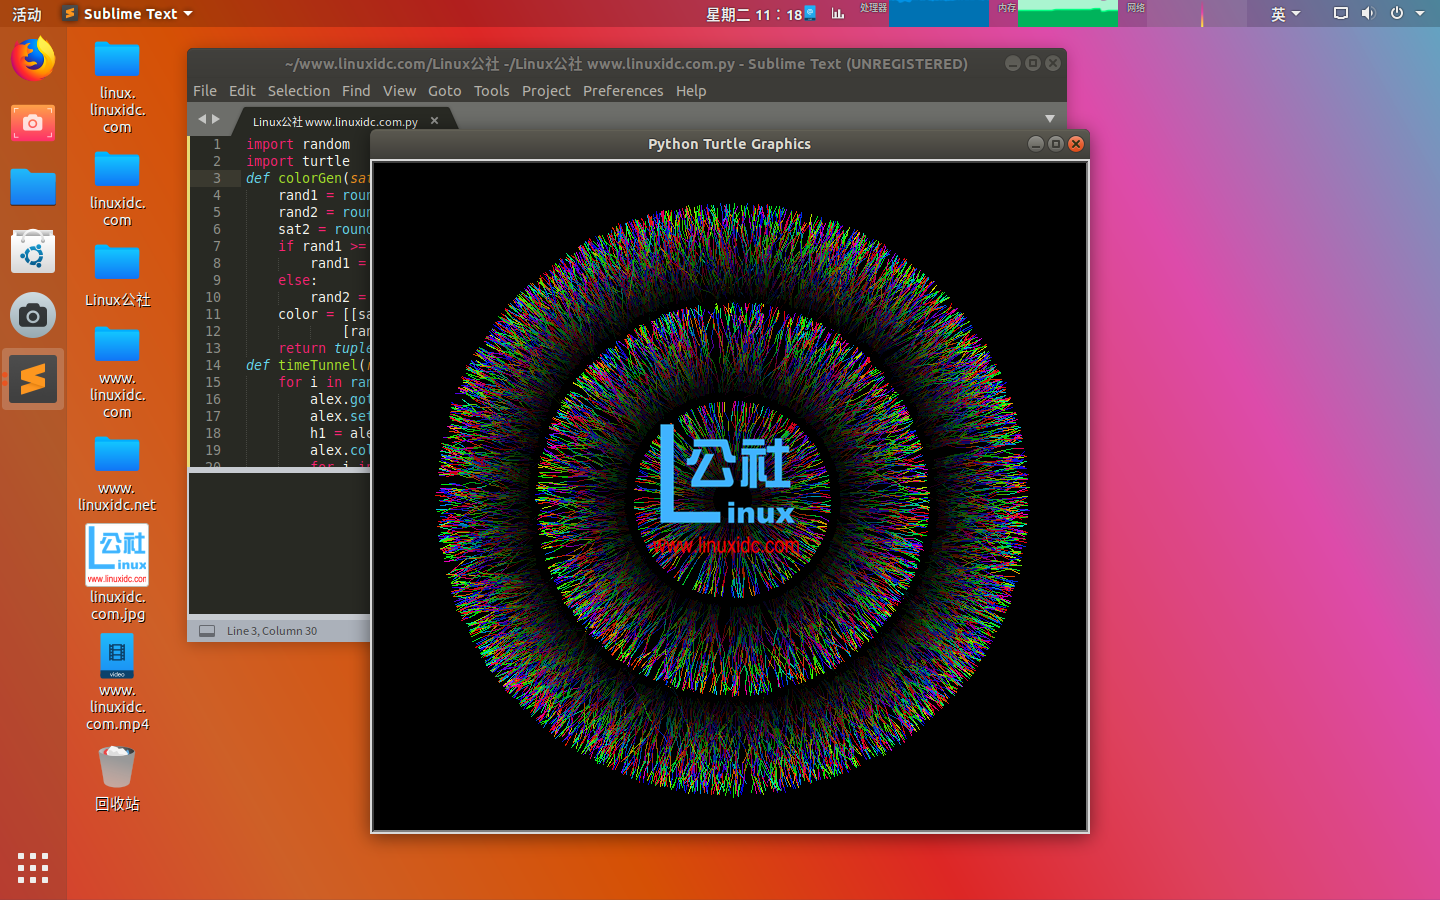1440x900 pixels.
Task: Open the camera app from the dock
Action: pyautogui.click(x=33, y=315)
